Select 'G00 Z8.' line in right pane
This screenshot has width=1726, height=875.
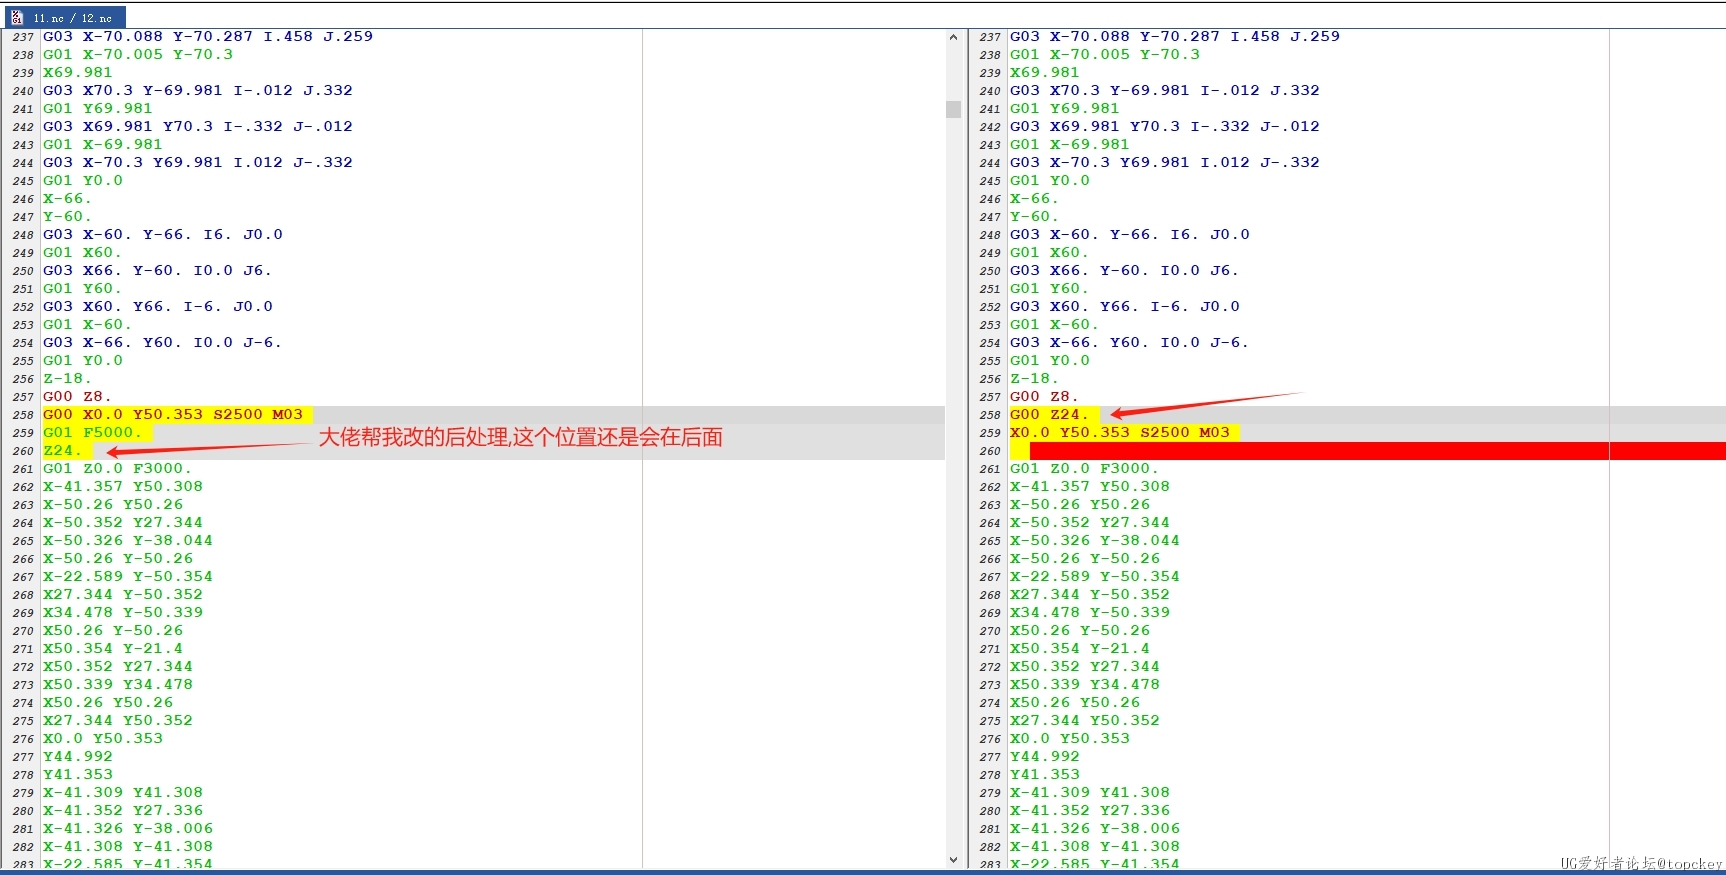coord(1045,397)
